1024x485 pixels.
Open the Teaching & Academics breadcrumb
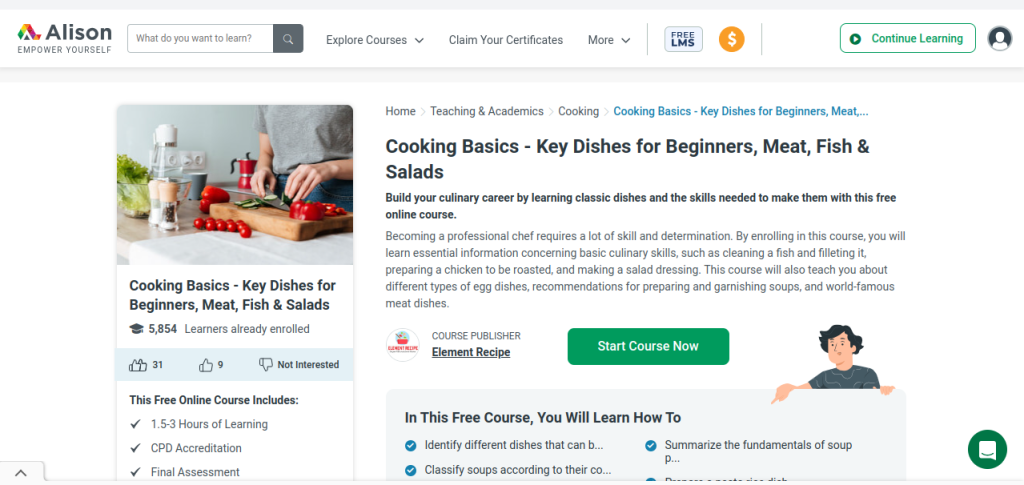tap(487, 111)
